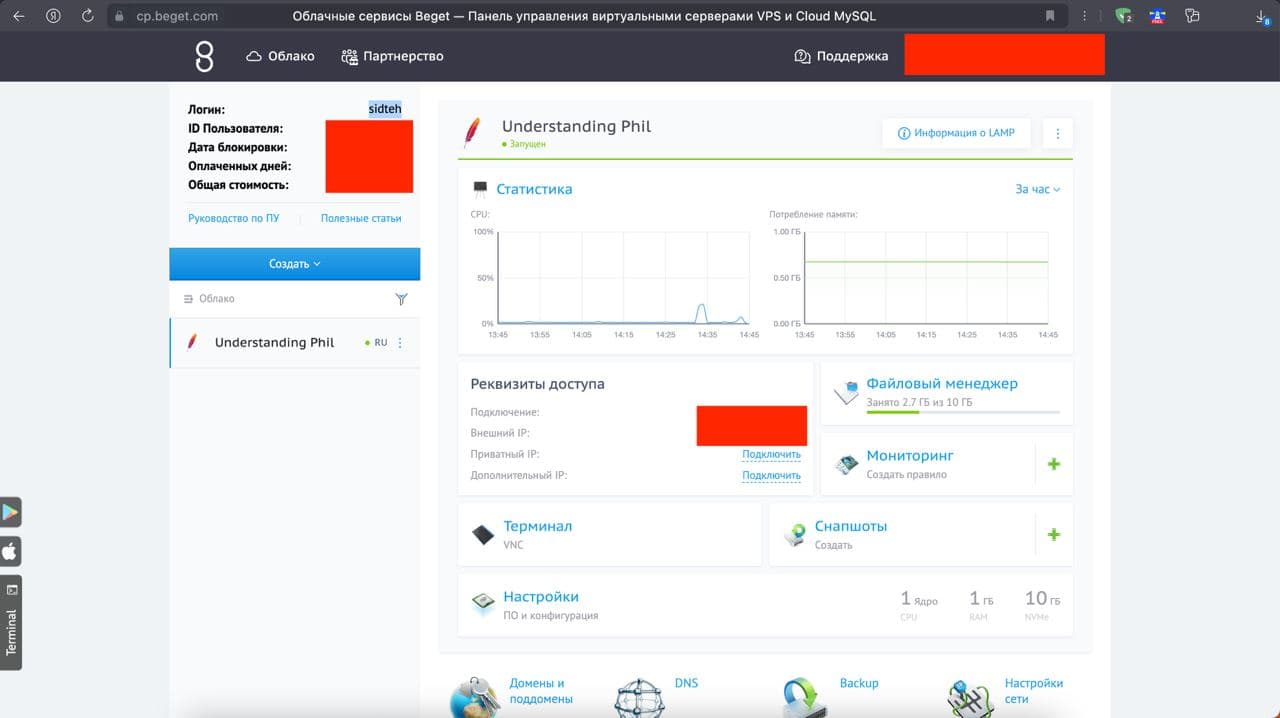The image size is (1280, 718).
Task: Open the File manager folder icon
Action: (x=846, y=392)
